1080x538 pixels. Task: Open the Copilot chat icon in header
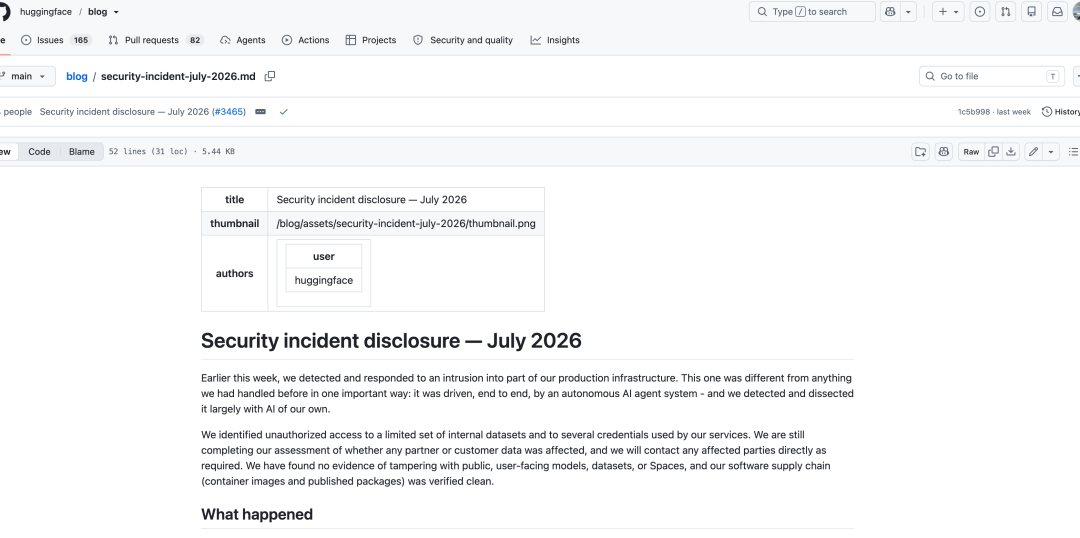click(x=891, y=12)
